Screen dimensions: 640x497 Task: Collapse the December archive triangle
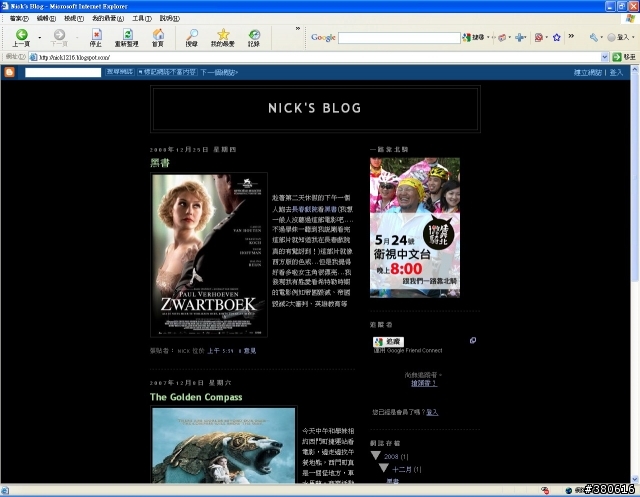(x=384, y=468)
